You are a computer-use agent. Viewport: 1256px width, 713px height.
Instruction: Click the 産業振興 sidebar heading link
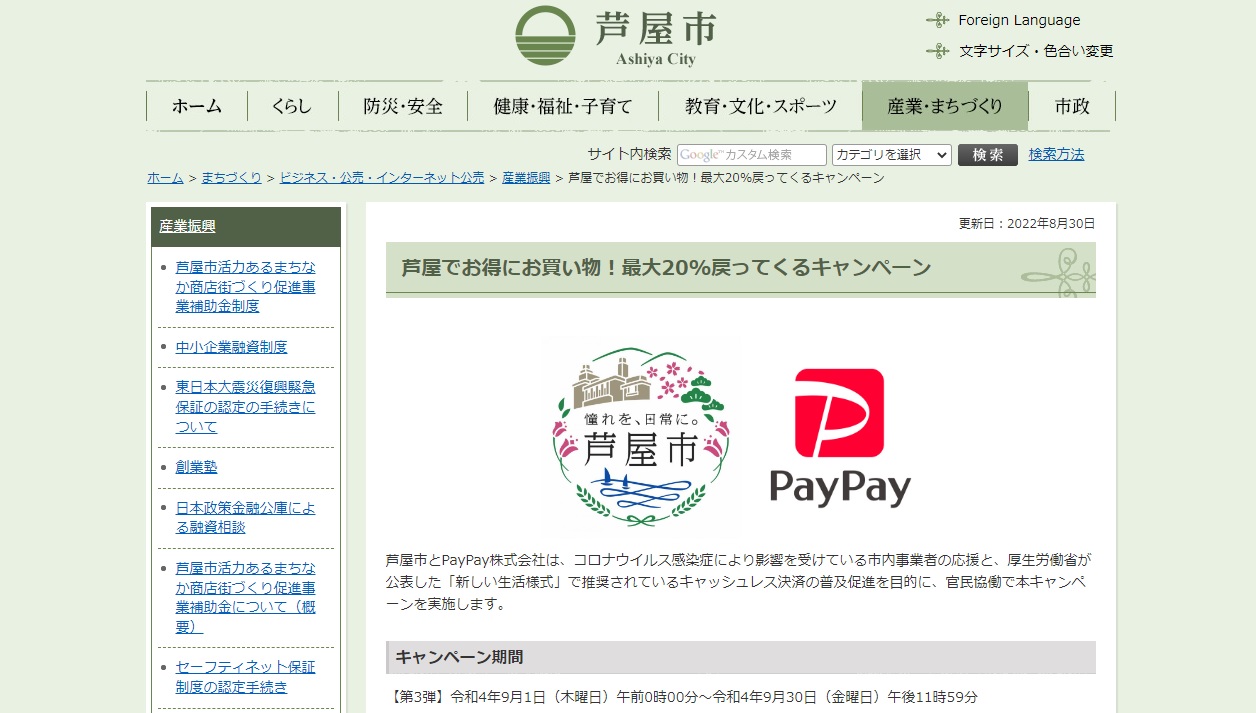click(187, 226)
